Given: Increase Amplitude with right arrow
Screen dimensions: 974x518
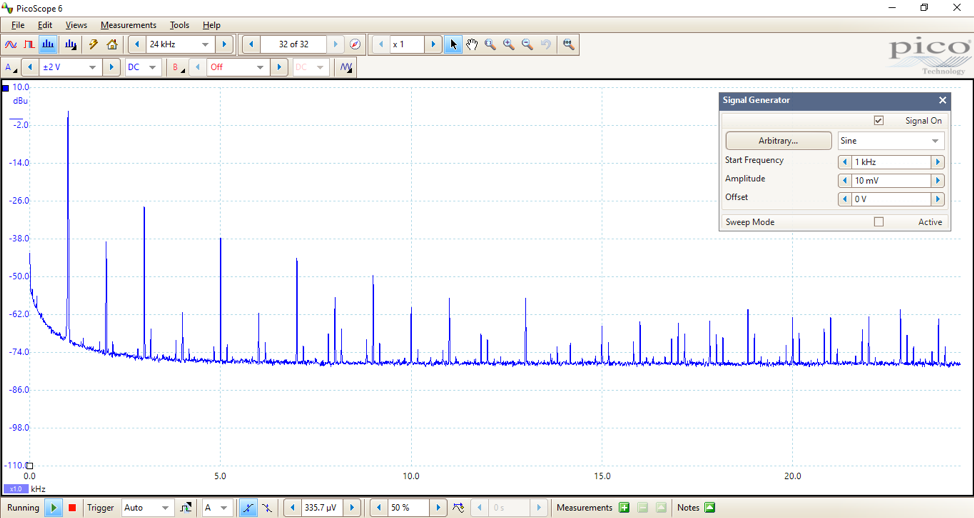Looking at the screenshot, I should (938, 181).
